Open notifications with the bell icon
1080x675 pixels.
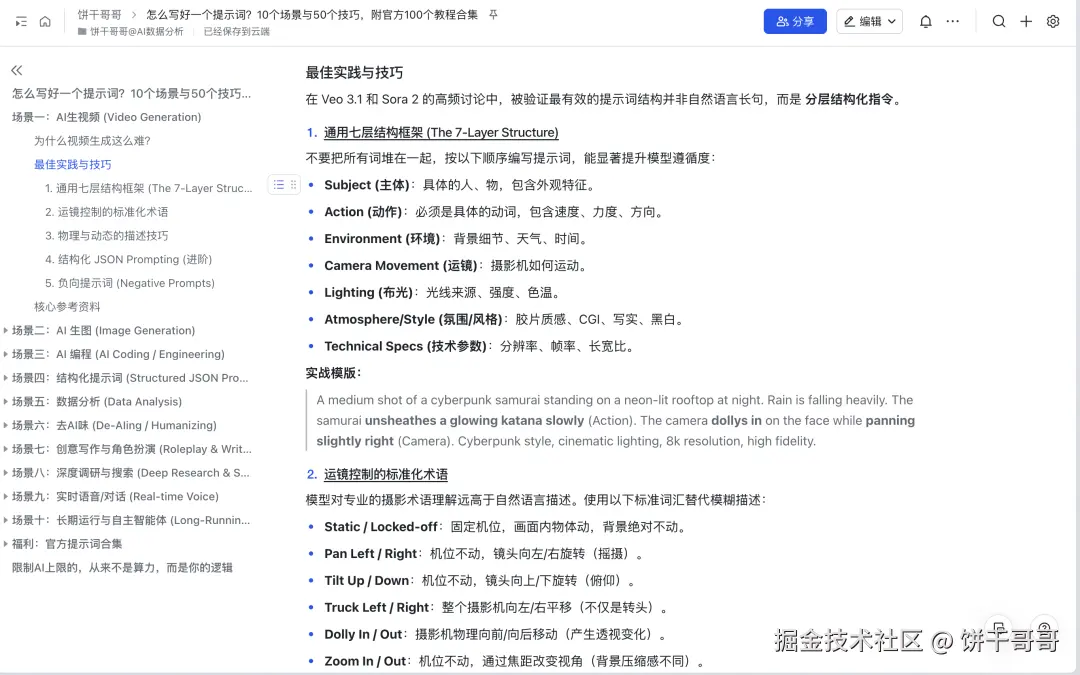925,20
